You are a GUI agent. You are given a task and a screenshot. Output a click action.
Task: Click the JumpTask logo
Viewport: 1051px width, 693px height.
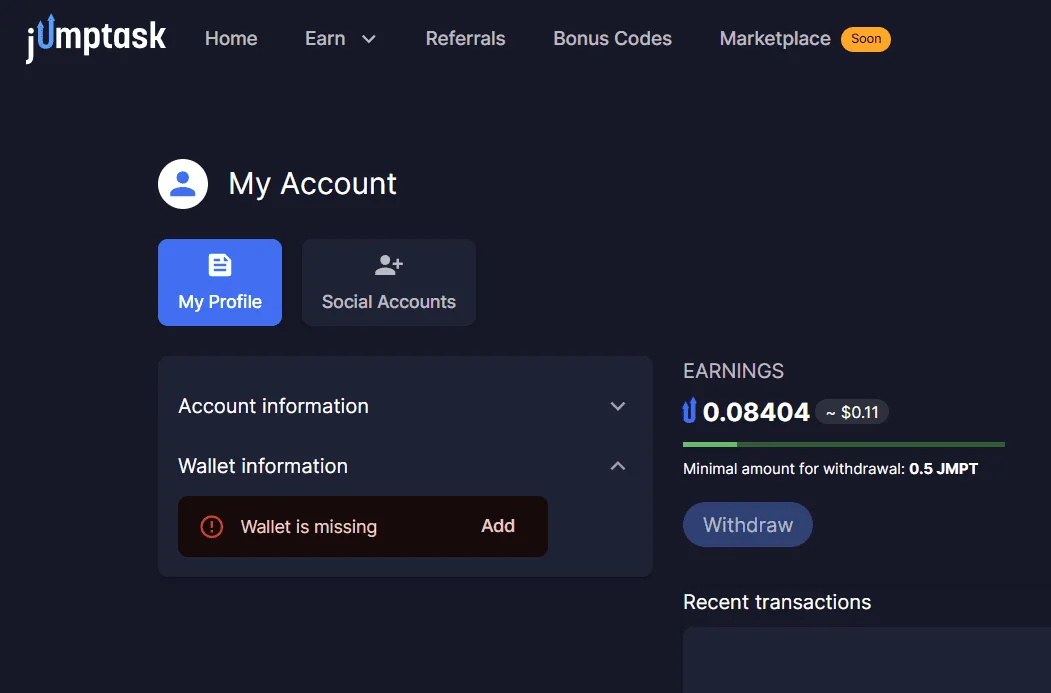point(95,38)
